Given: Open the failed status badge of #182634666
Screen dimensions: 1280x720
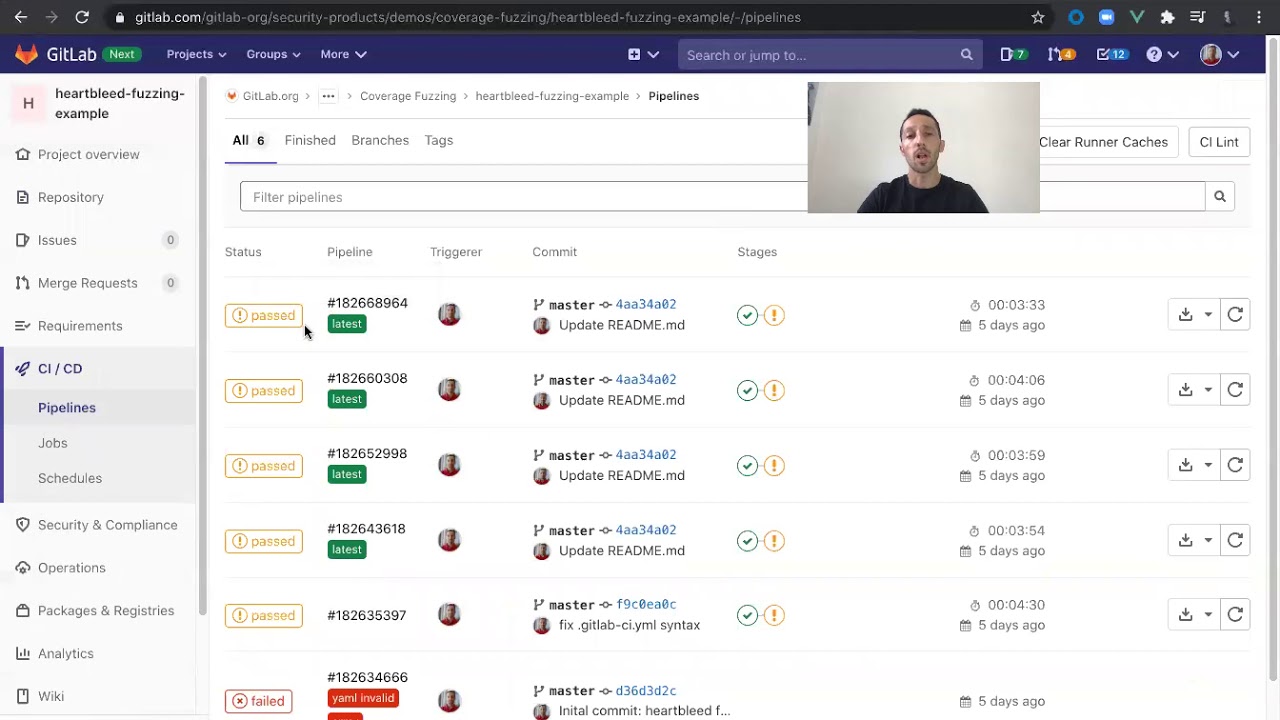Looking at the screenshot, I should tap(258, 701).
